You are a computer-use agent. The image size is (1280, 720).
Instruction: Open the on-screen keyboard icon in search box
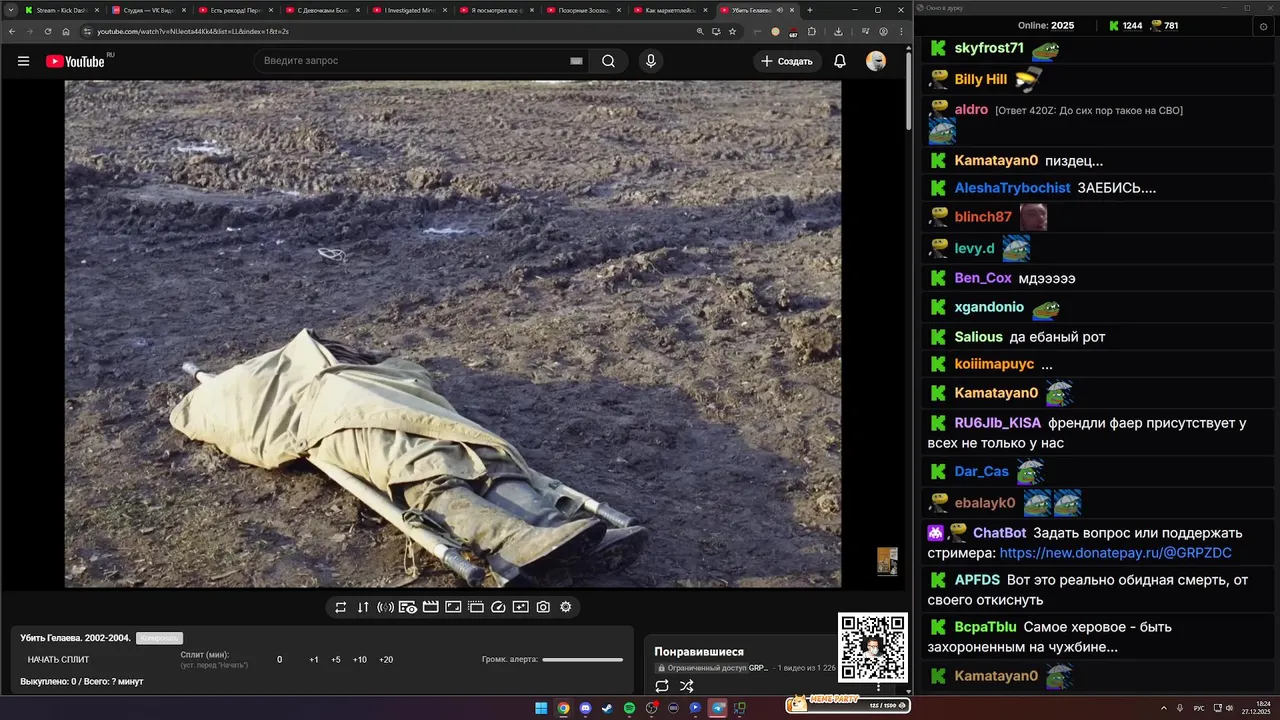coord(576,61)
